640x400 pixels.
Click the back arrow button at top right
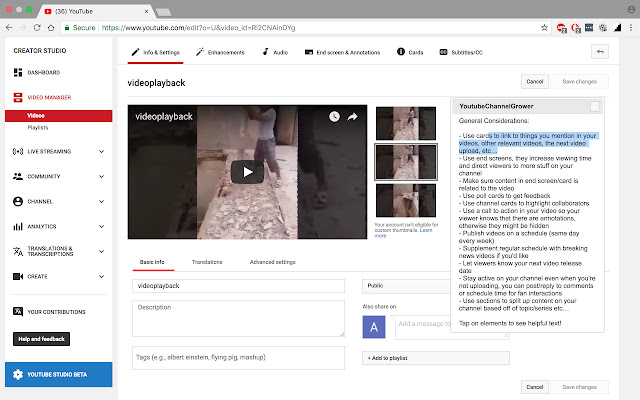point(600,51)
